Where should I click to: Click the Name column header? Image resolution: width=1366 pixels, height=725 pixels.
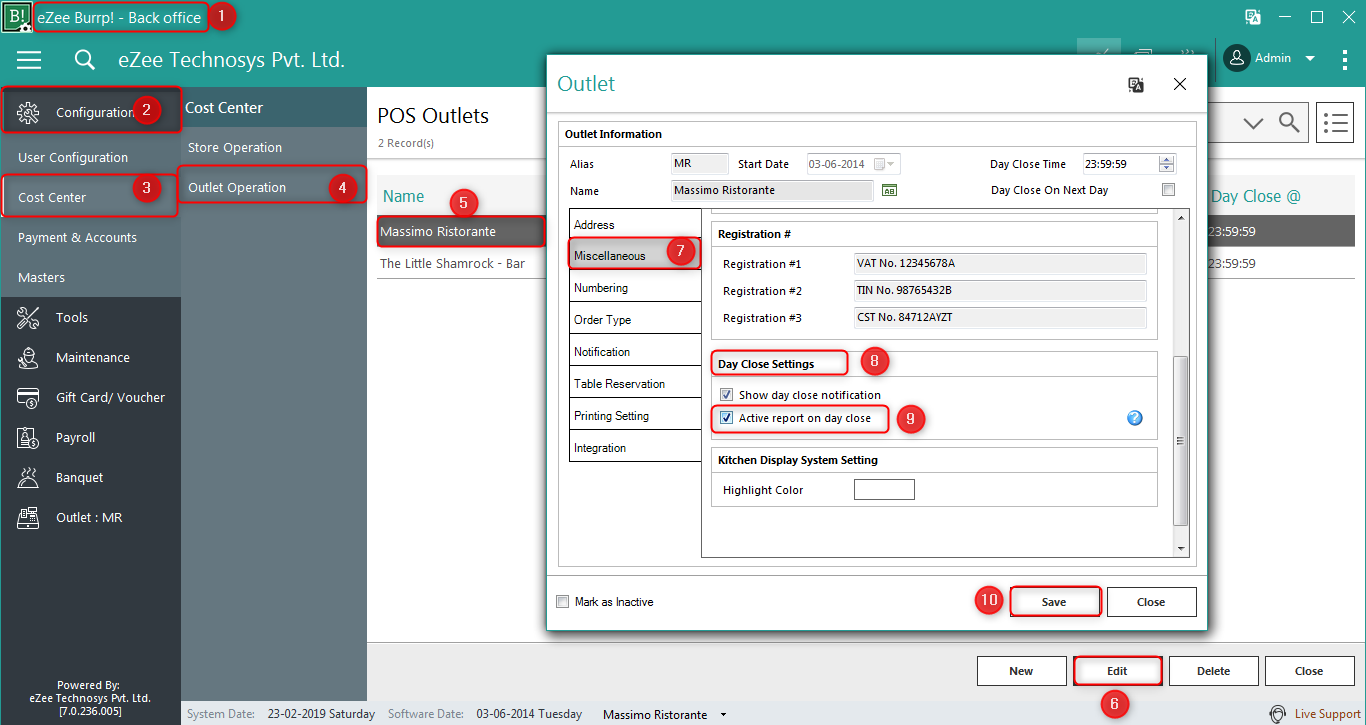[x=404, y=196]
